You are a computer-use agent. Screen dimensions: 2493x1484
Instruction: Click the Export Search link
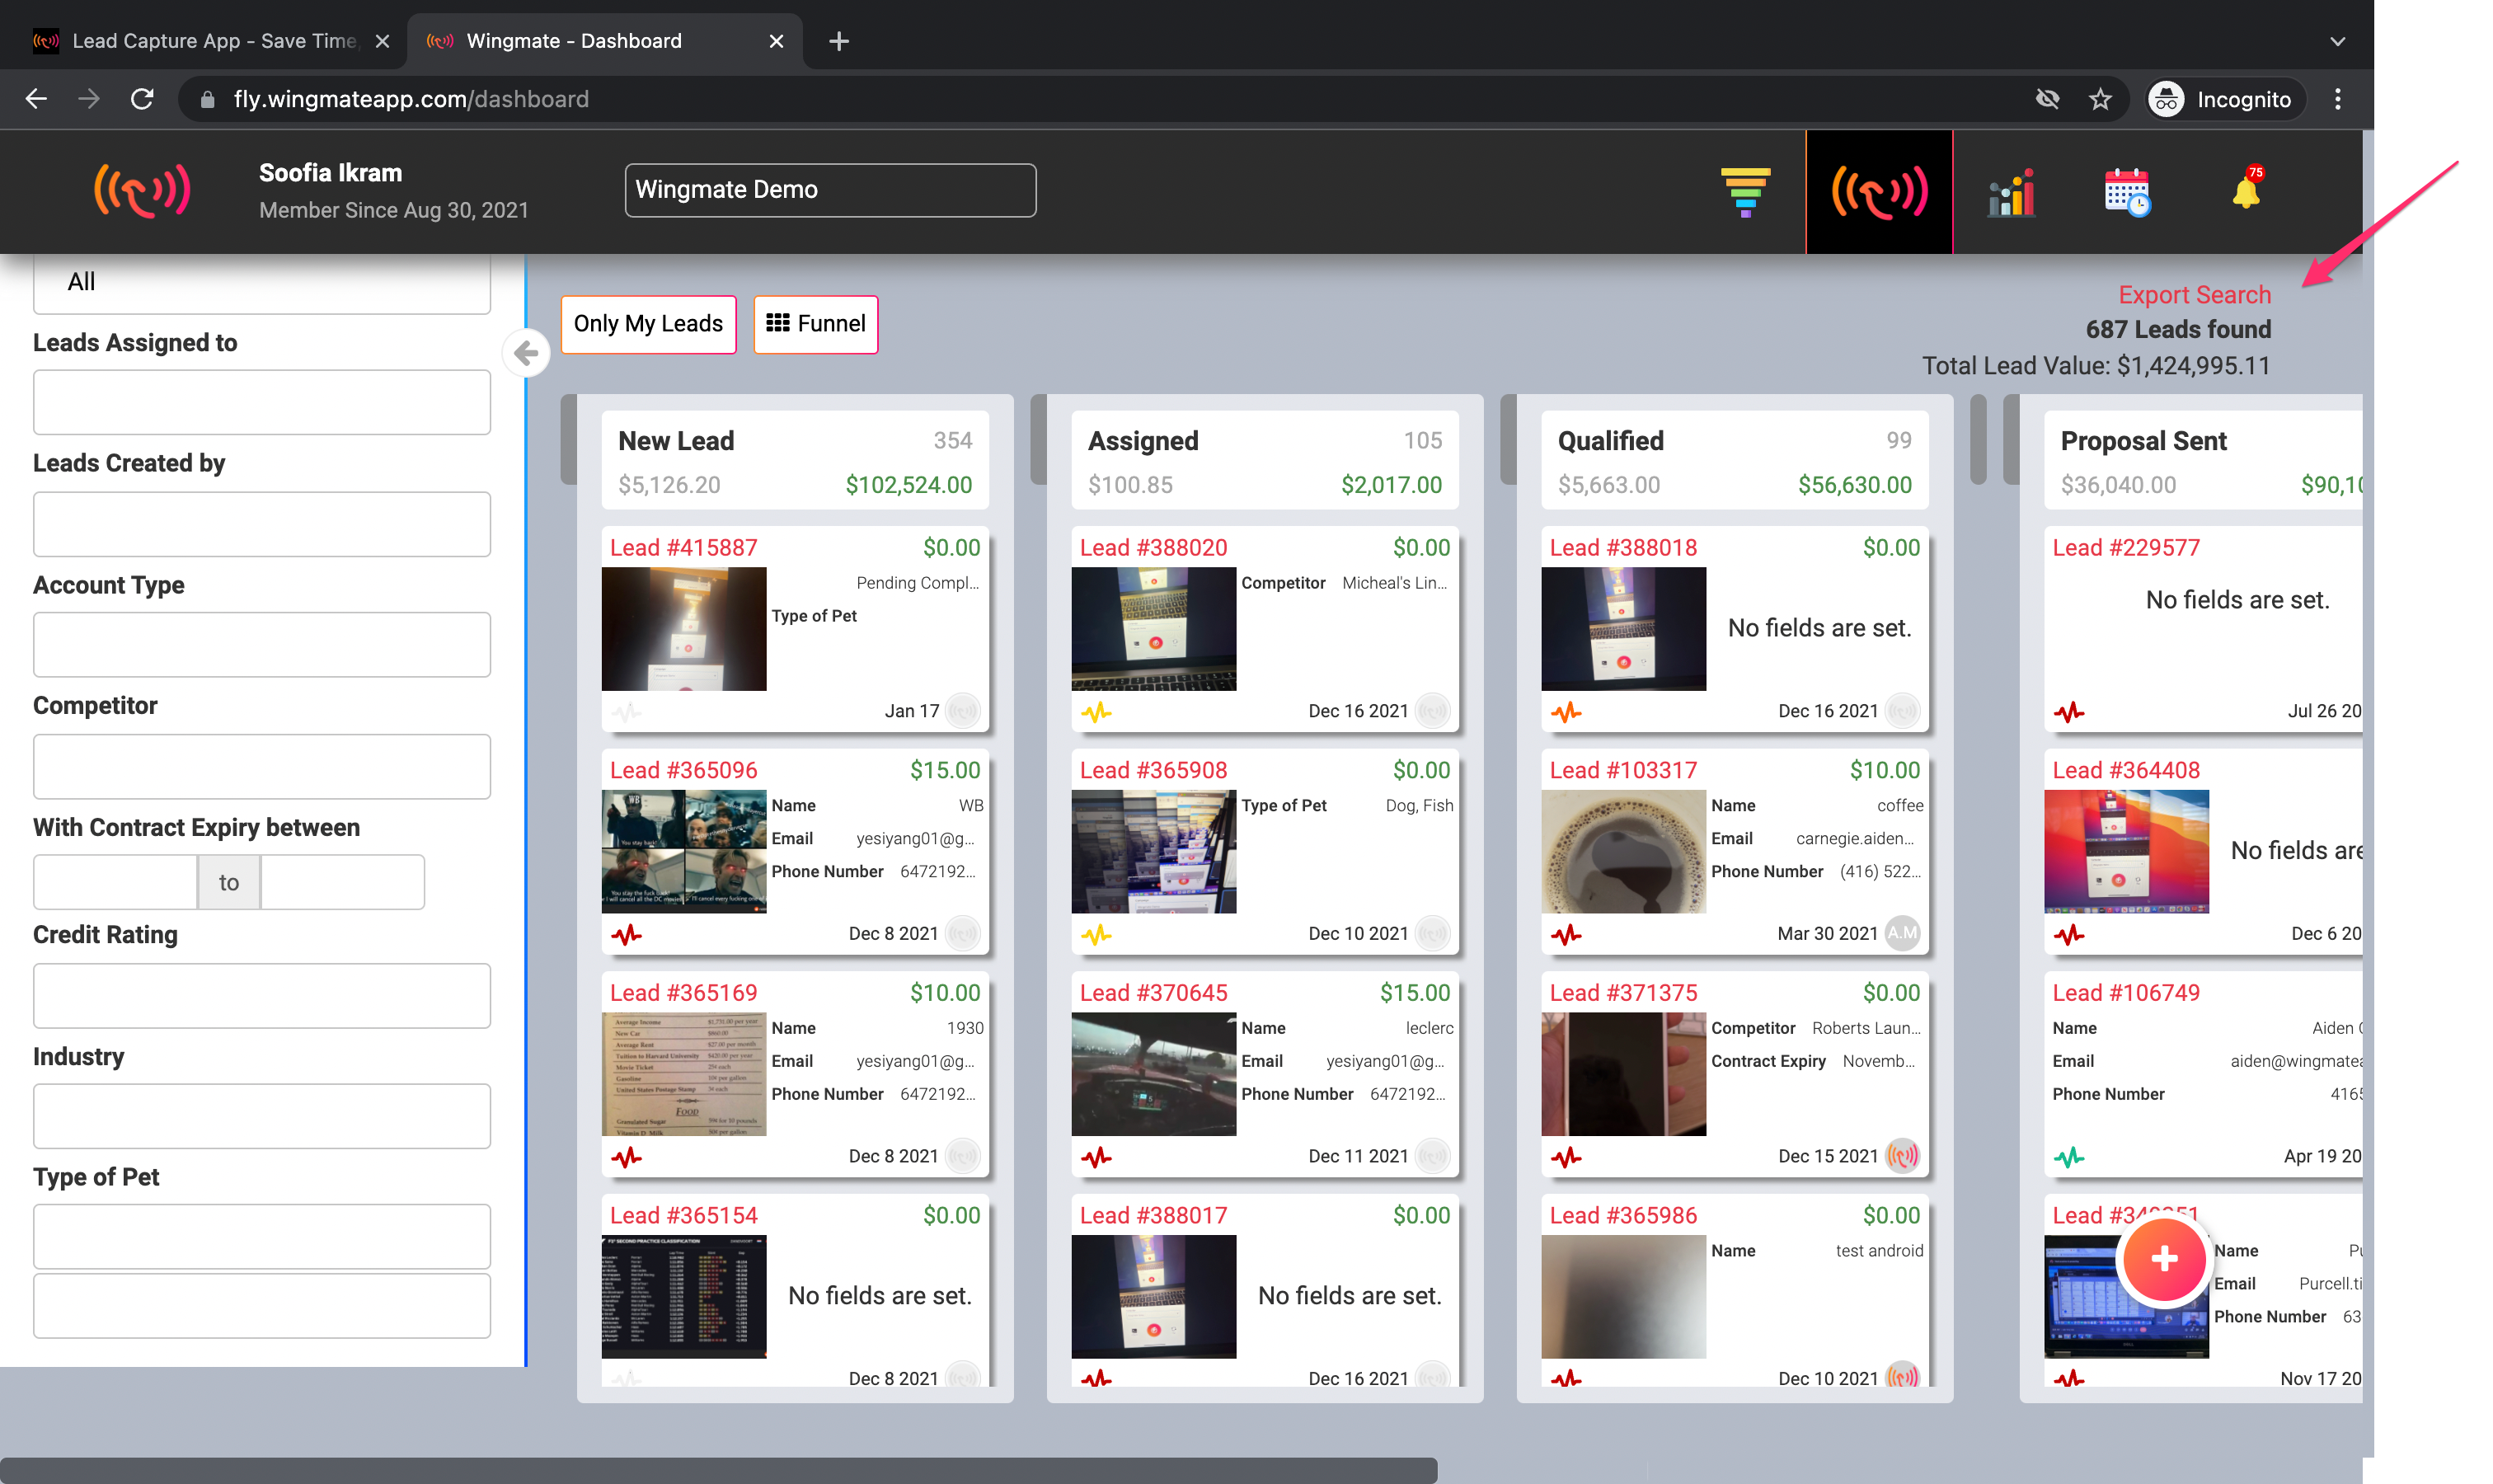[x=2194, y=295]
